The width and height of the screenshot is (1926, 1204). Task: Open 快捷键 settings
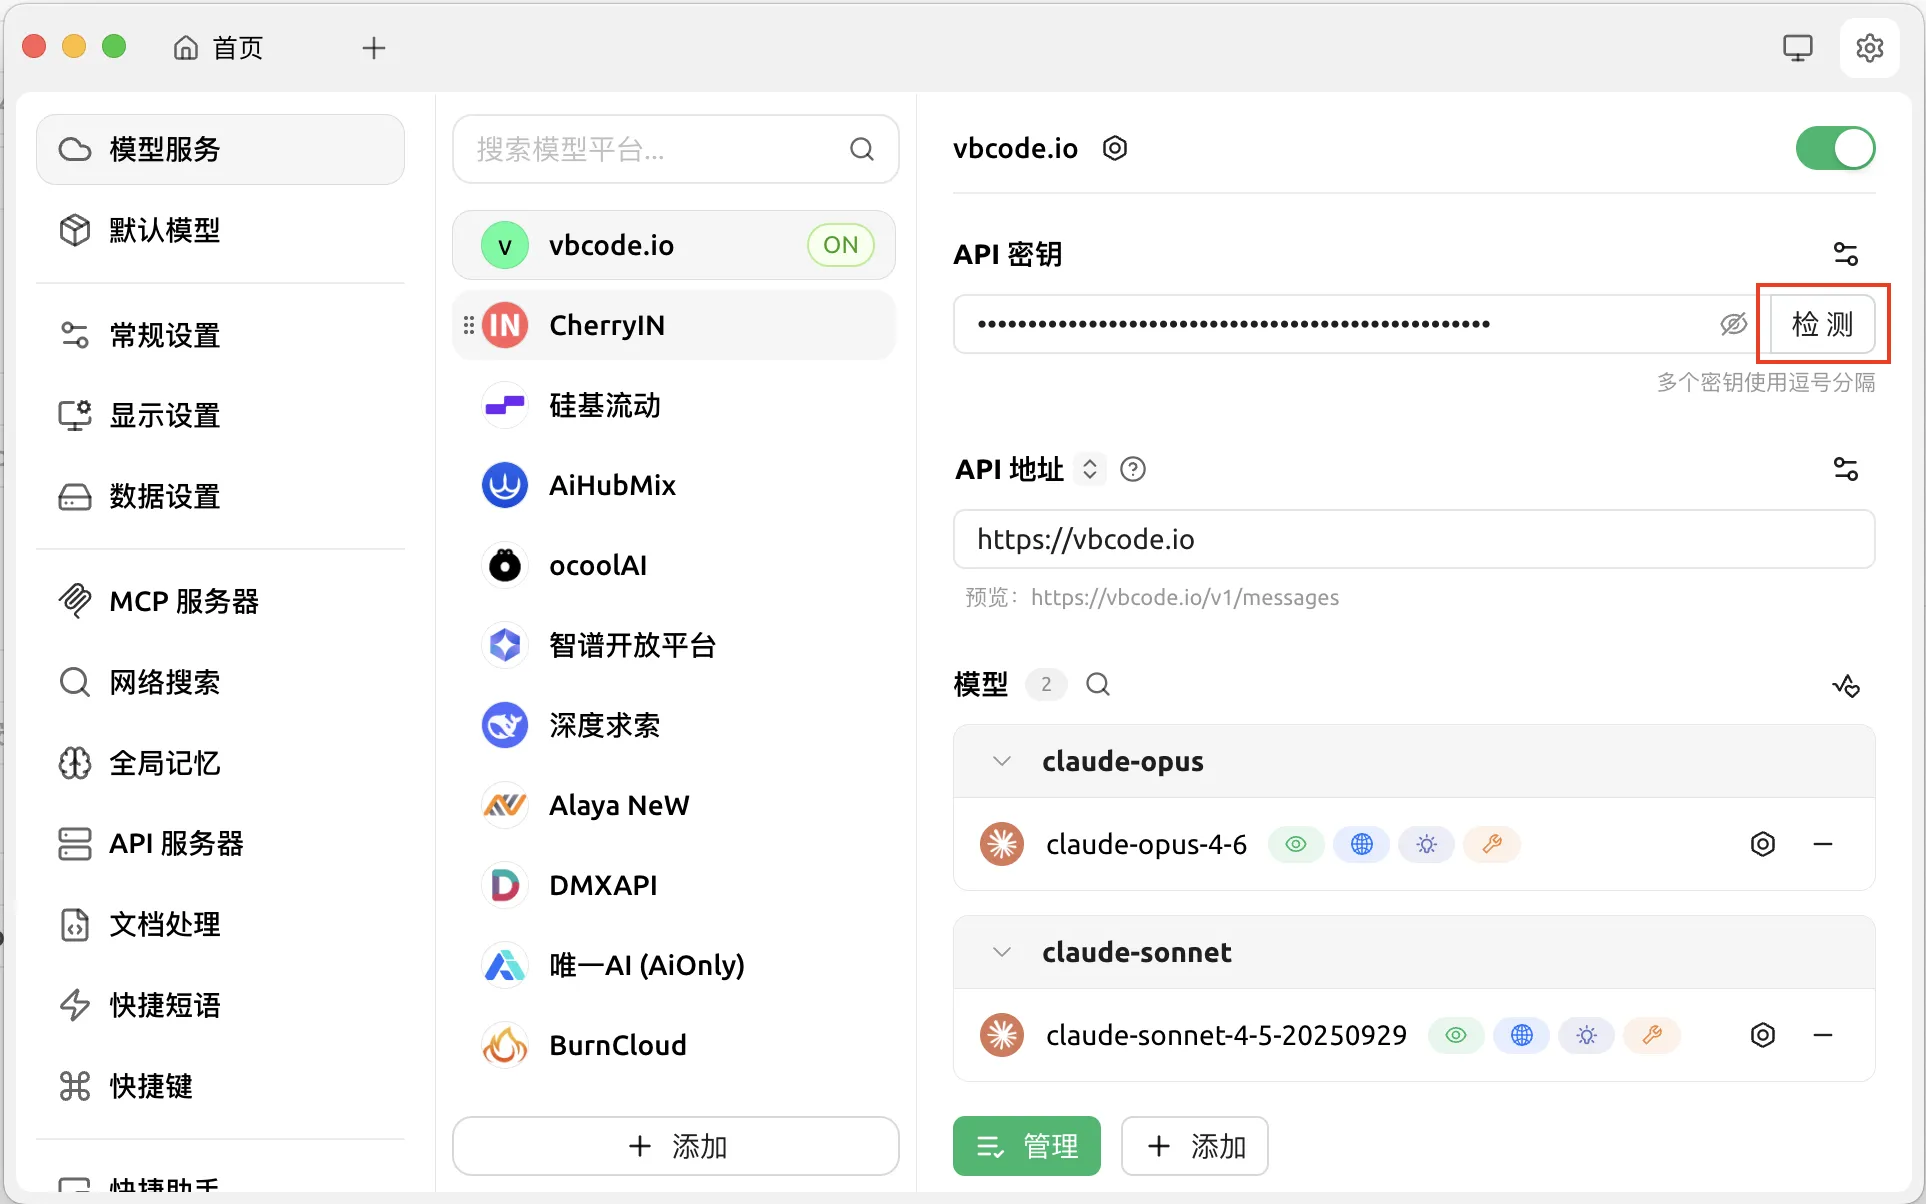pos(220,1086)
